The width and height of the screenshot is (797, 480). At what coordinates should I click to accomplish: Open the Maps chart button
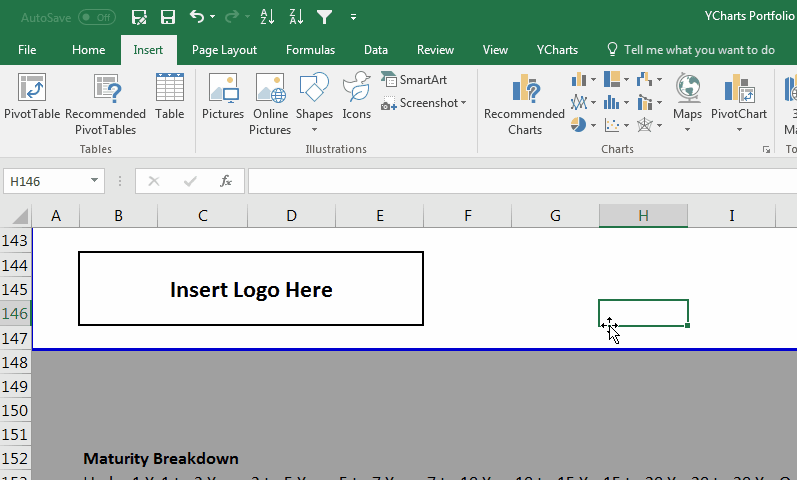click(687, 96)
